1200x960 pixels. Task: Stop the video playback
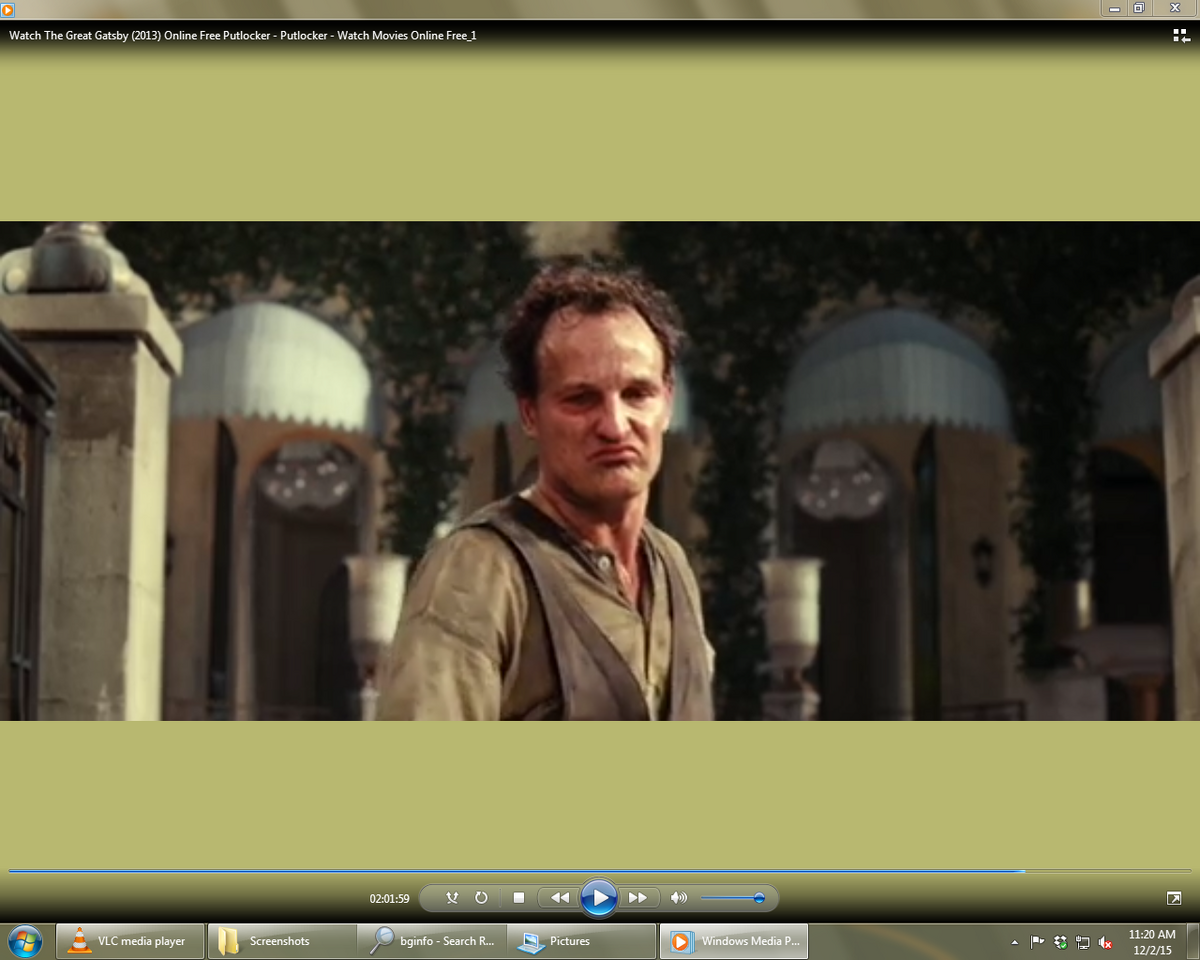click(518, 898)
